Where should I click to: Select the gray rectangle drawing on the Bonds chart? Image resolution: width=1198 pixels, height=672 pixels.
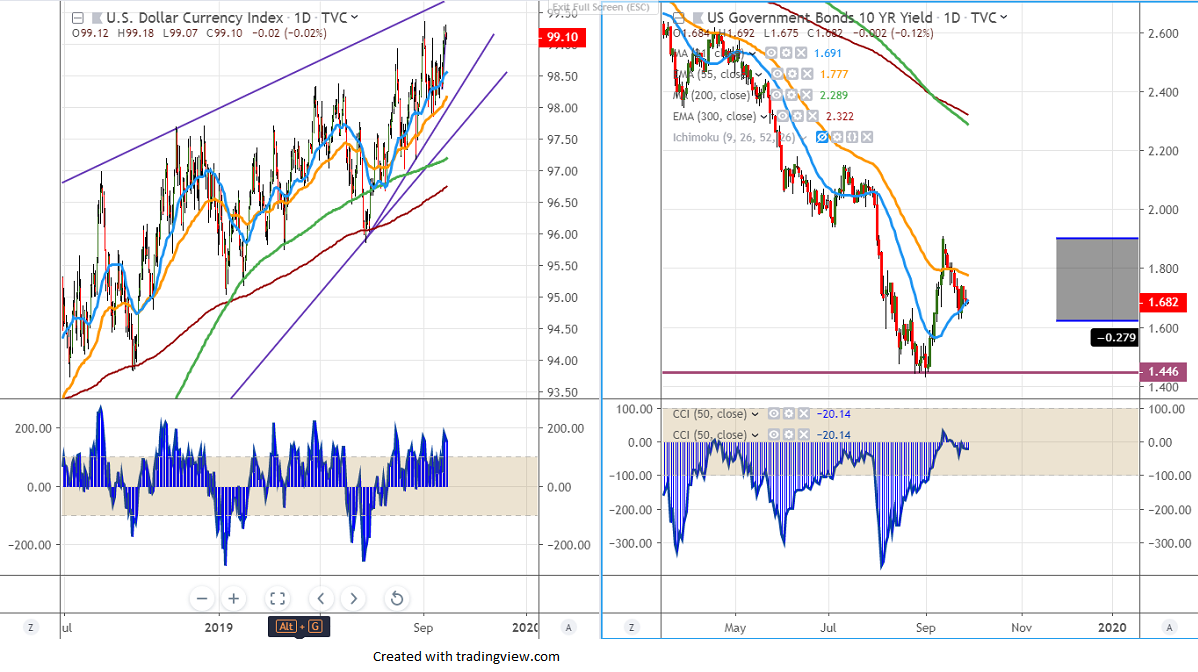(x=1097, y=279)
